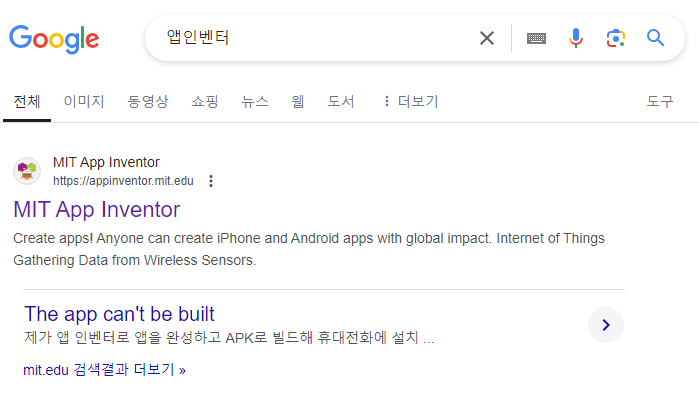Expand the sub-result with chevron arrow

tap(605, 324)
